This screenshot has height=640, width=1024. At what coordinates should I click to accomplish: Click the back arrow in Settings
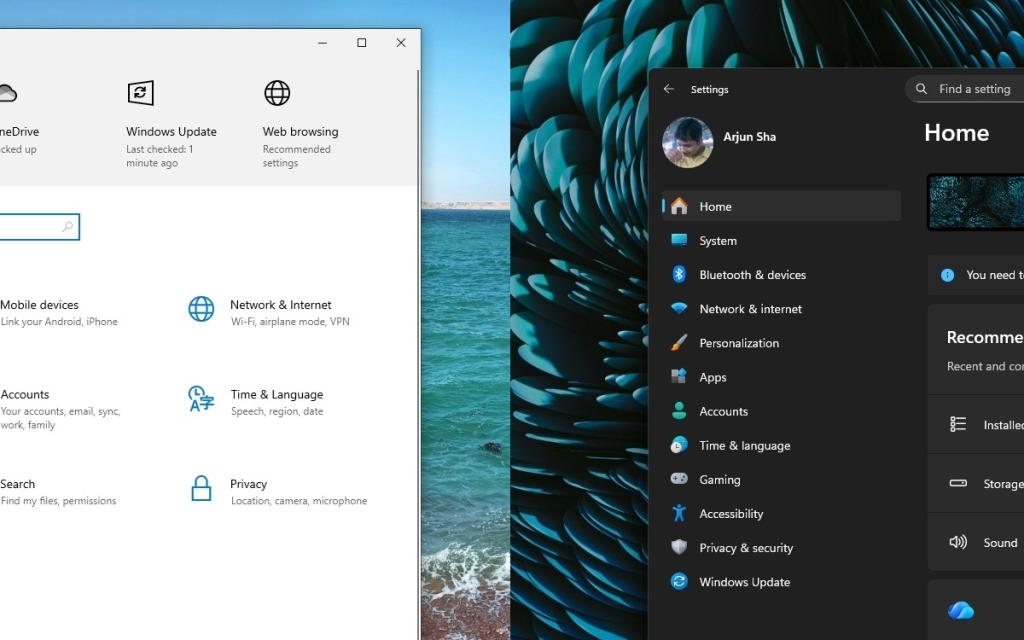(667, 89)
